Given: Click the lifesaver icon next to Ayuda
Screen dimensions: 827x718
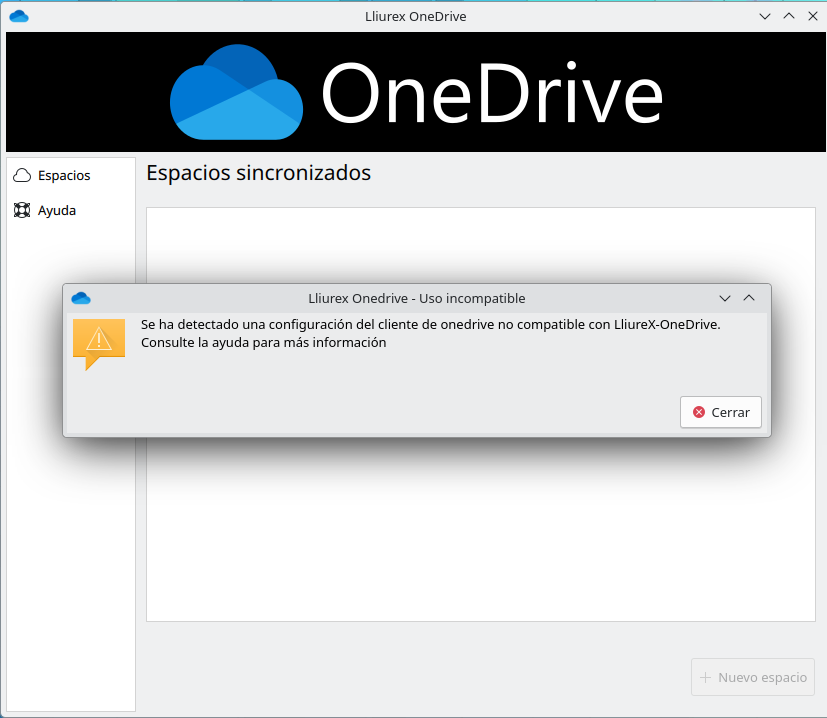Looking at the screenshot, I should pos(22,210).
